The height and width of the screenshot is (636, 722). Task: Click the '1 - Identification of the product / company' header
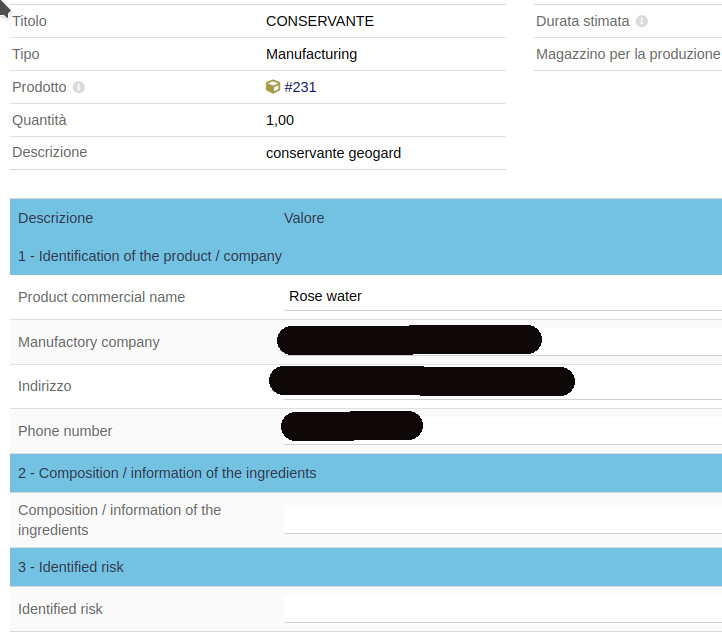150,256
